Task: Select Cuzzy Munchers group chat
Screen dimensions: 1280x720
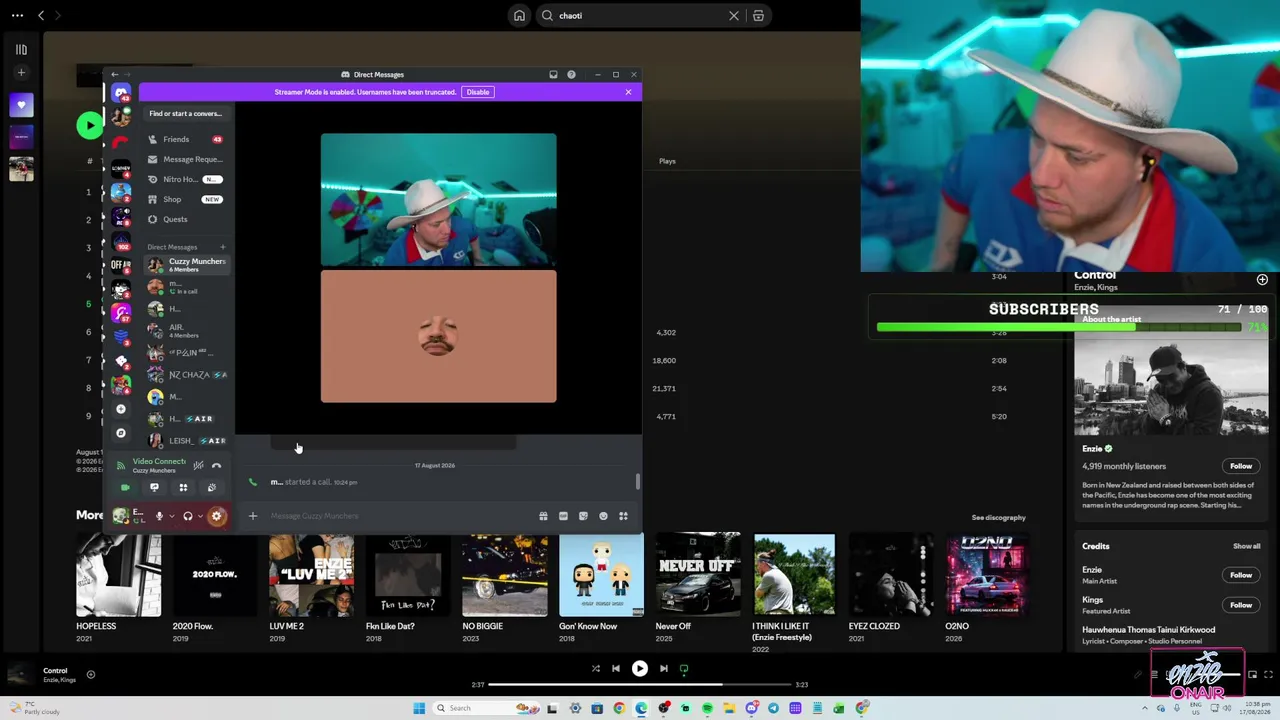Action: pos(186,265)
